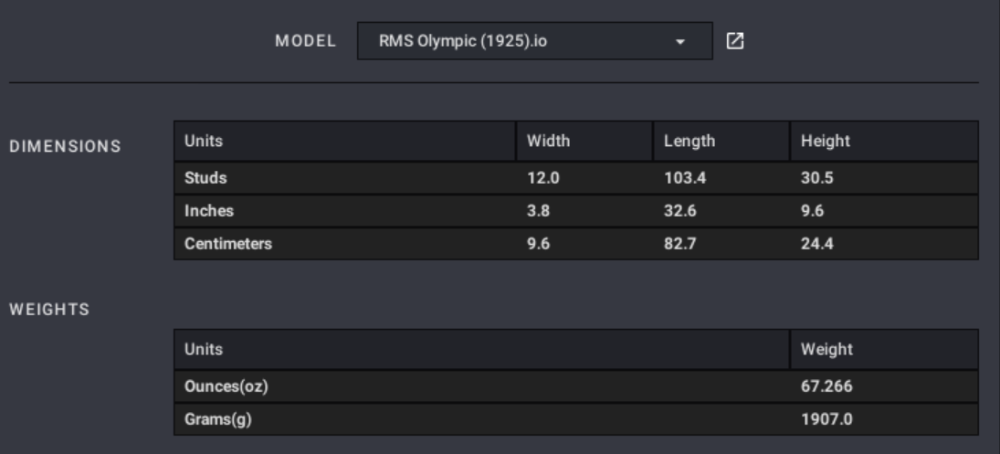Click the 12.0 studs width value
The height and width of the screenshot is (454, 1000).
[543, 178]
